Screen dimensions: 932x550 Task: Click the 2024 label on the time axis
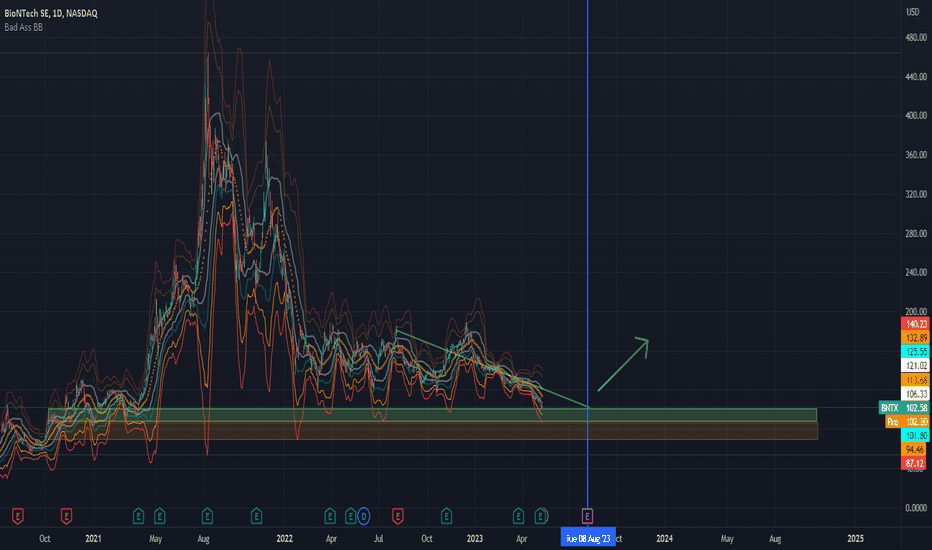(665, 539)
